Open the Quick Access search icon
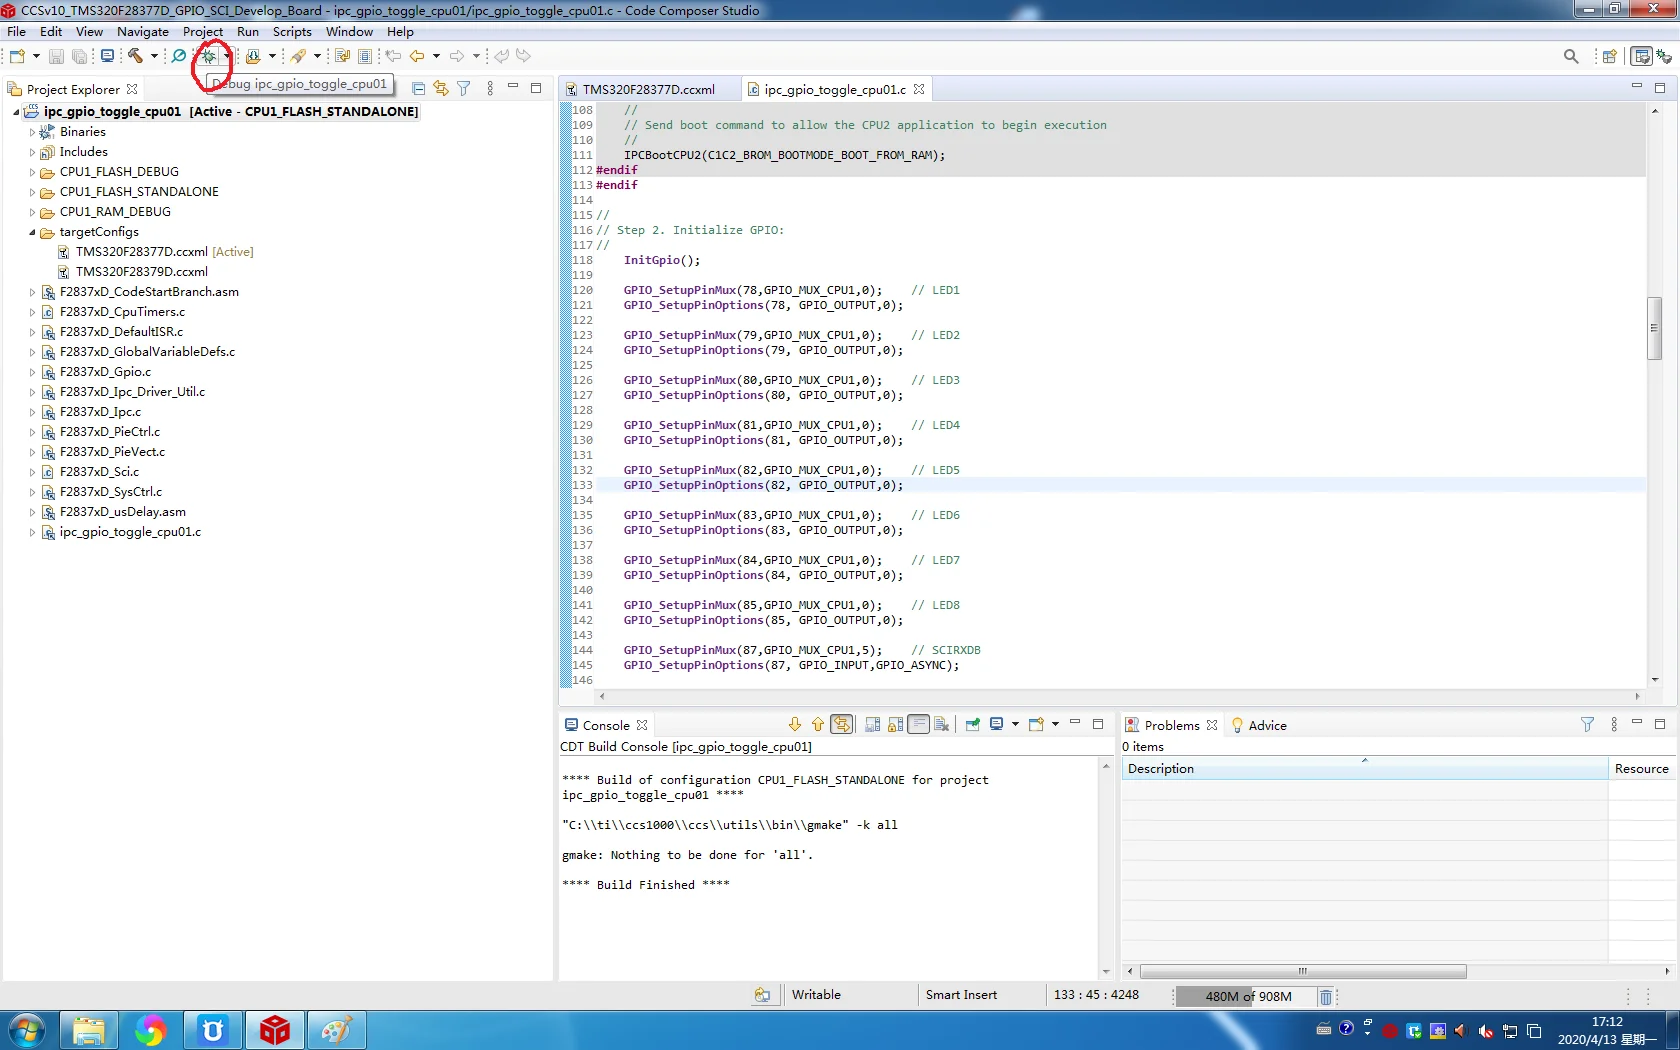 (1571, 56)
